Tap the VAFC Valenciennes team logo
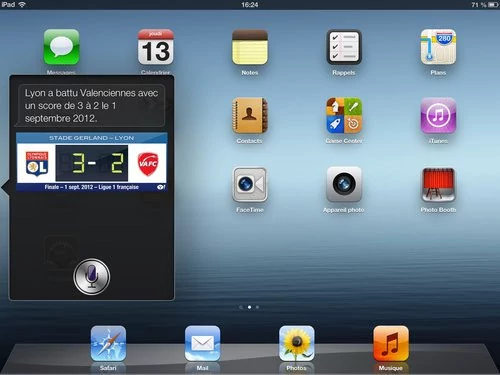The width and height of the screenshot is (500, 375). pos(148,164)
